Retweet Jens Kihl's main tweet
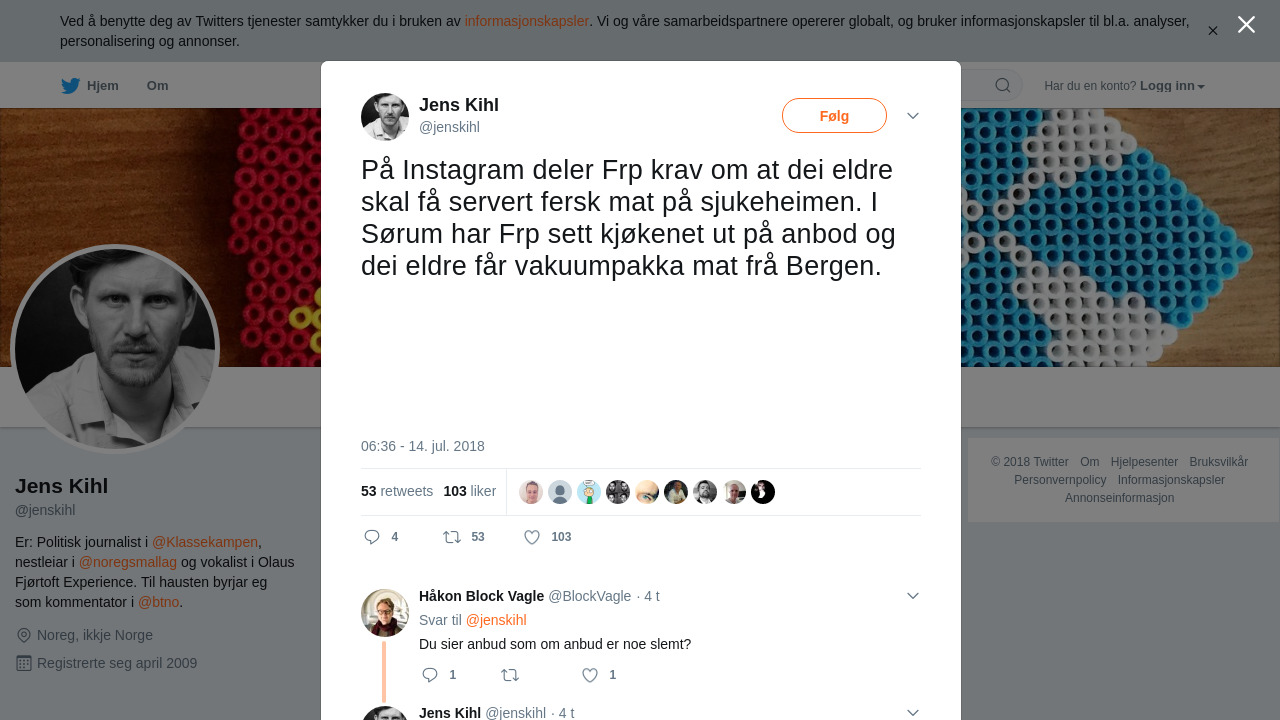The height and width of the screenshot is (720, 1280). coord(452,537)
